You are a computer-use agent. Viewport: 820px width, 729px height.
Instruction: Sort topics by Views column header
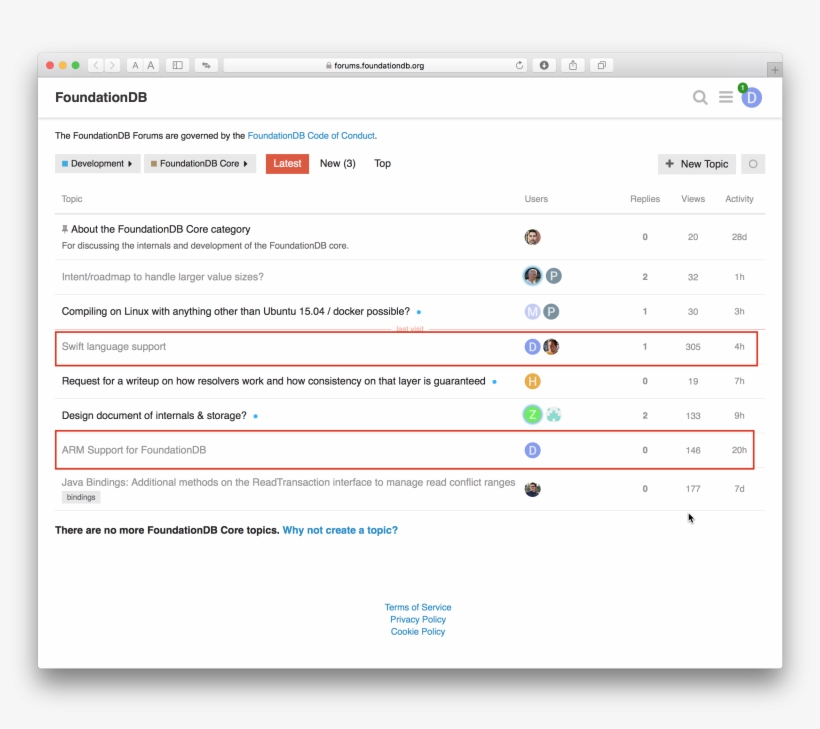point(692,199)
